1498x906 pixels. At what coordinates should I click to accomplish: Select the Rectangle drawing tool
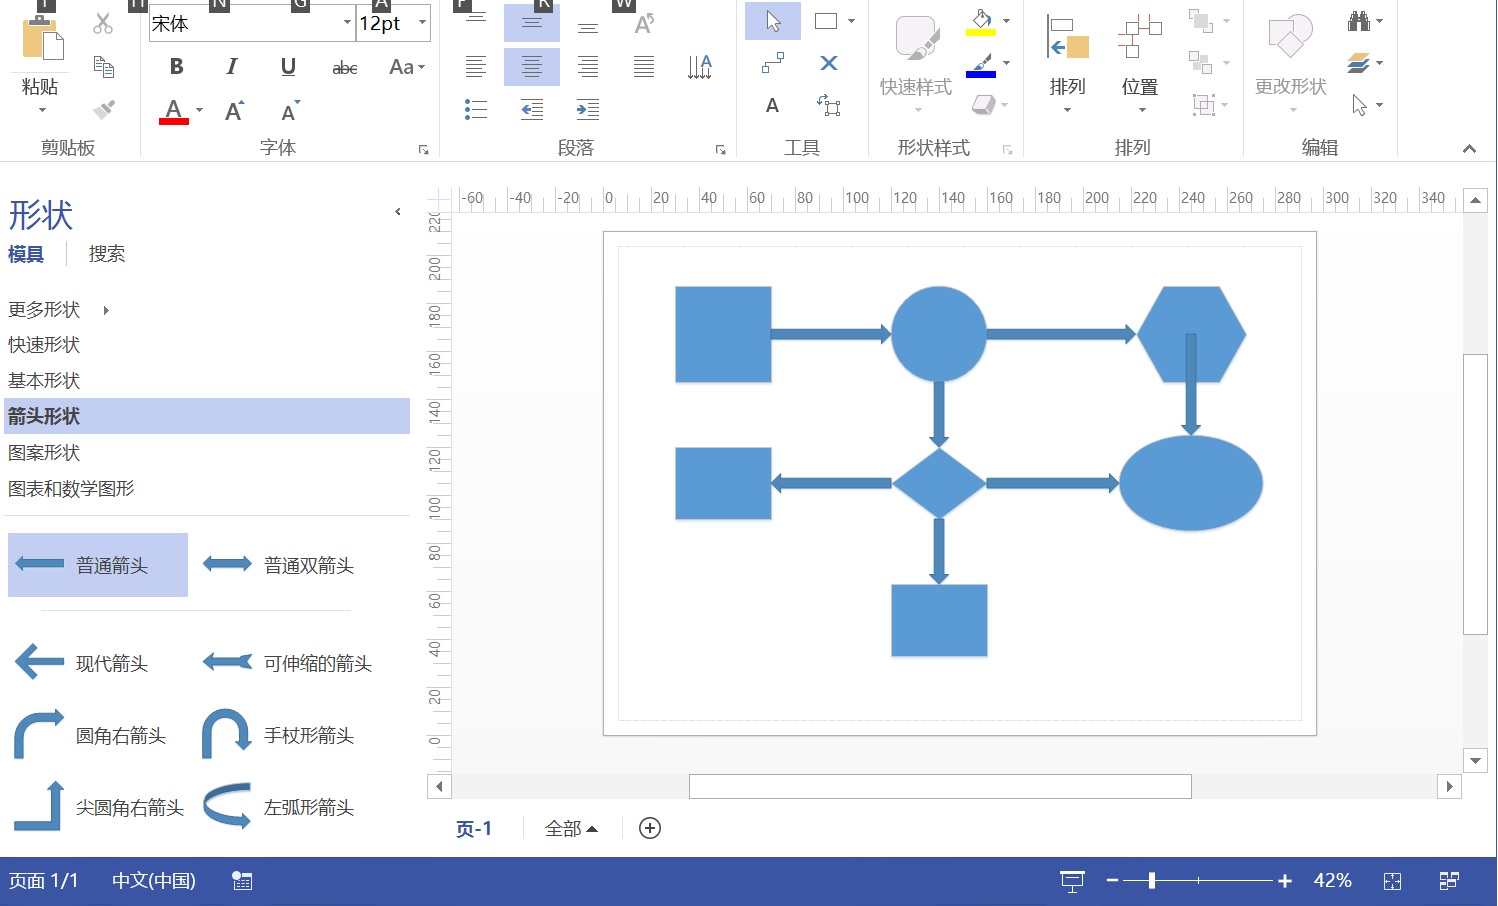click(826, 21)
